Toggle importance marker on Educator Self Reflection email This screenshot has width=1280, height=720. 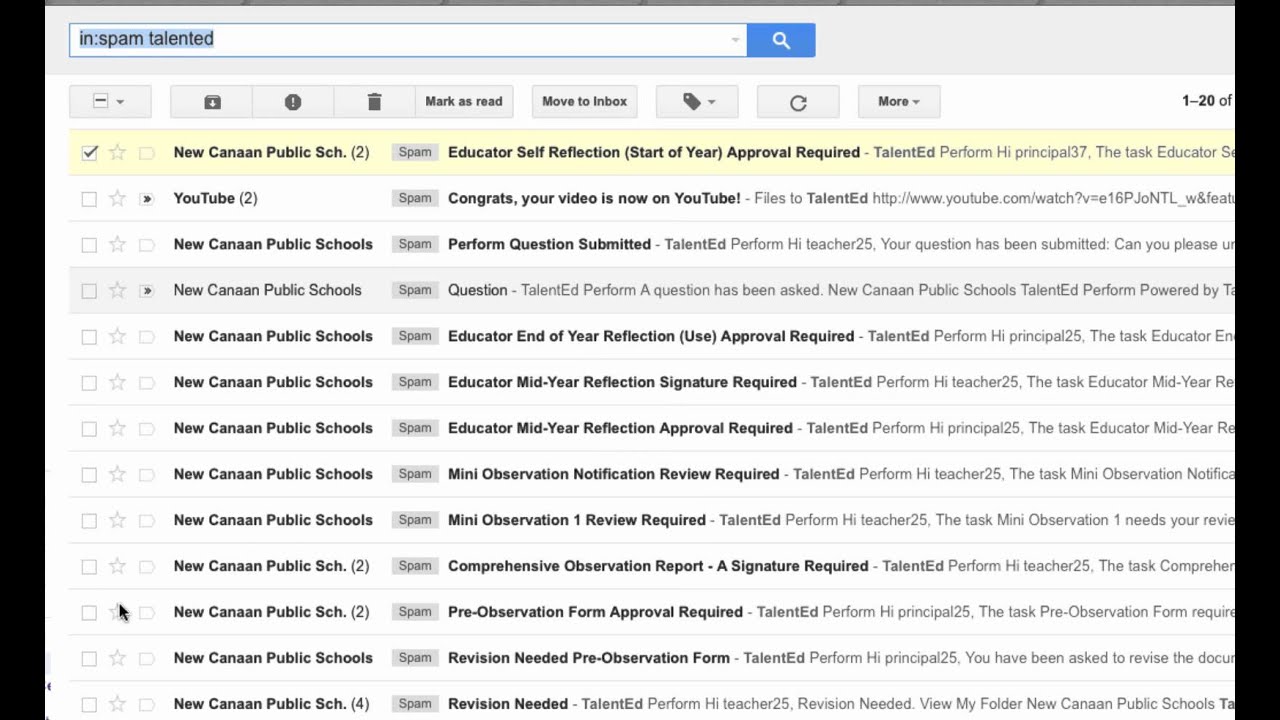point(147,152)
